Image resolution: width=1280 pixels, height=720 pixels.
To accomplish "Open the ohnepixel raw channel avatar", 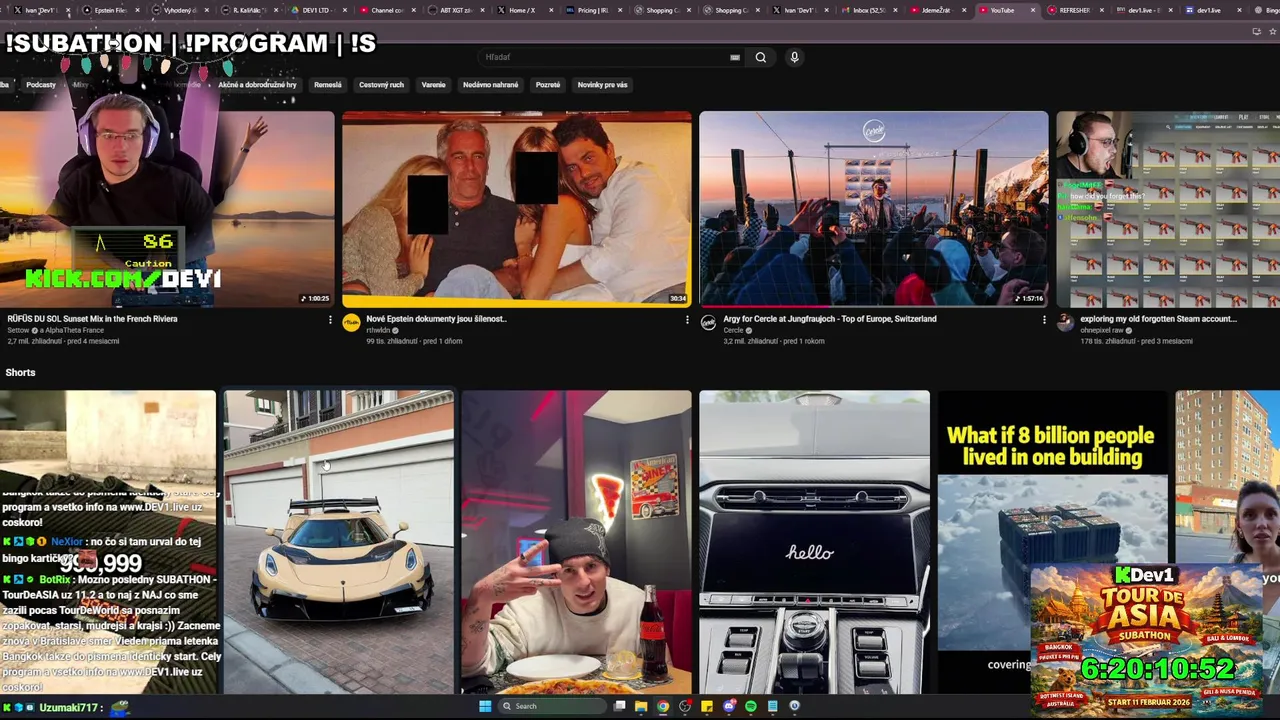I will [x=1065, y=322].
